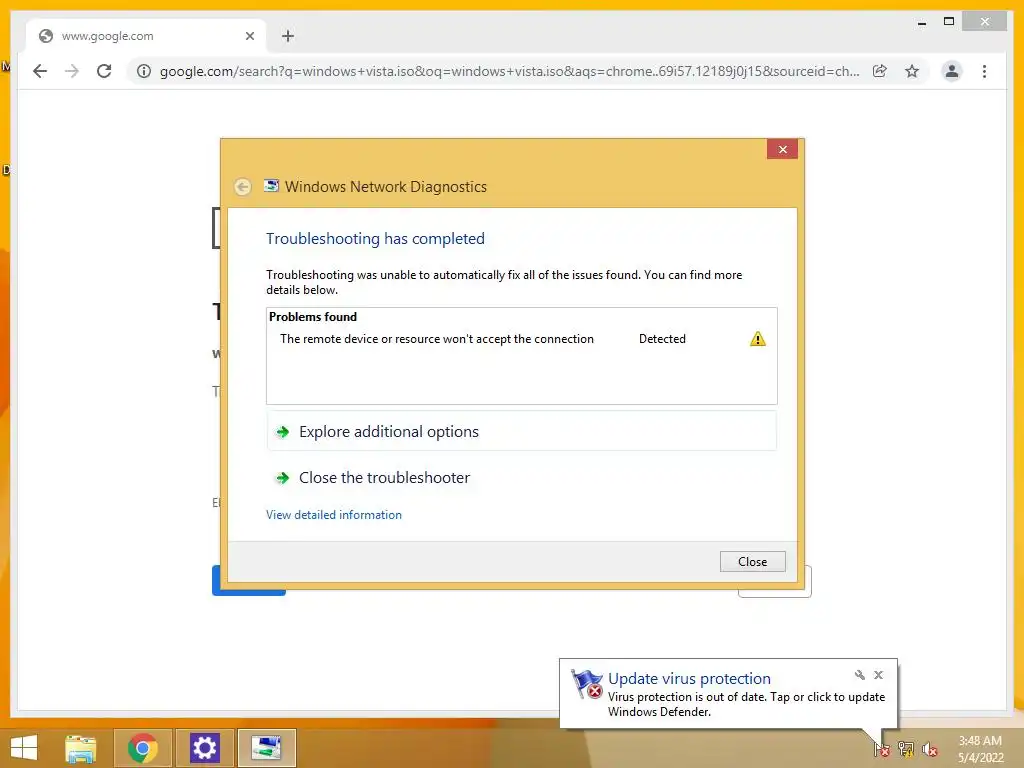Open a new Chrome tab
The height and width of the screenshot is (768, 1024).
[288, 36]
